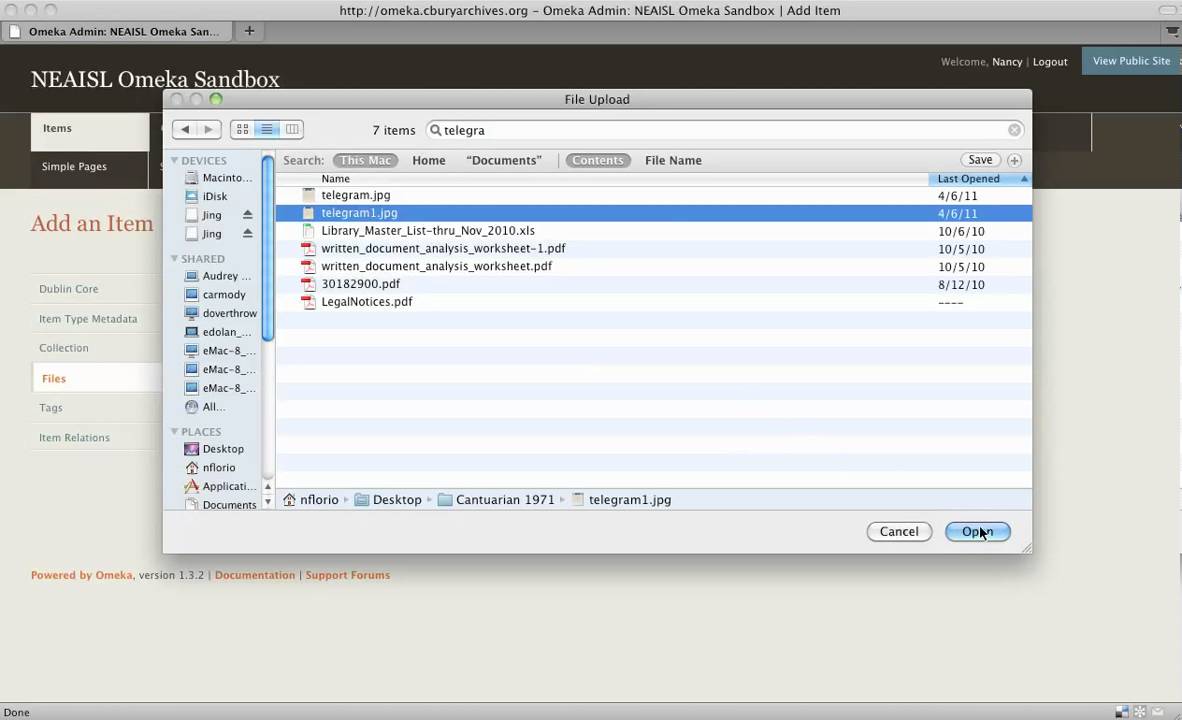Image resolution: width=1182 pixels, height=720 pixels.
Task: Switch to list view in File Upload
Action: pos(267,130)
